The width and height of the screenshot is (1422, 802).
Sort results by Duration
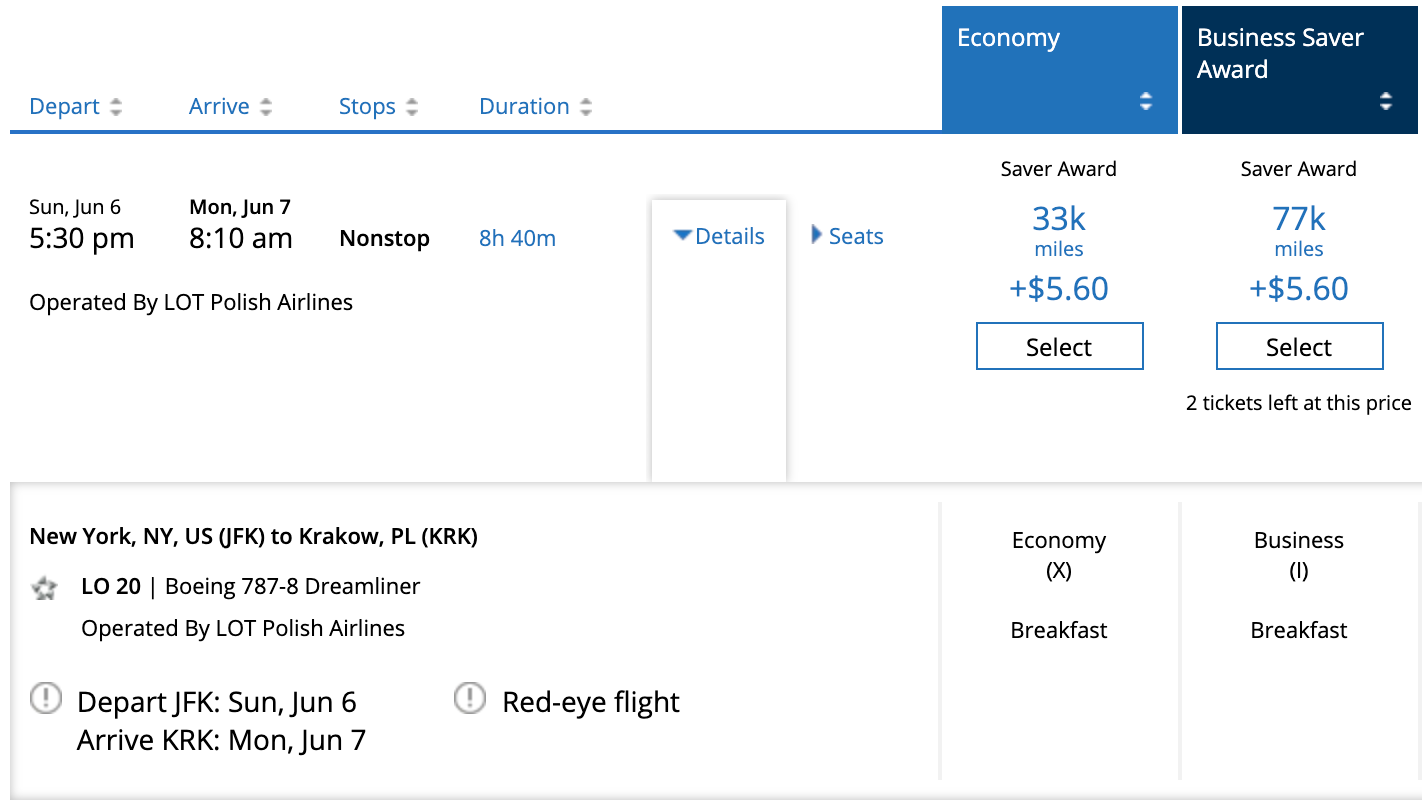(524, 107)
